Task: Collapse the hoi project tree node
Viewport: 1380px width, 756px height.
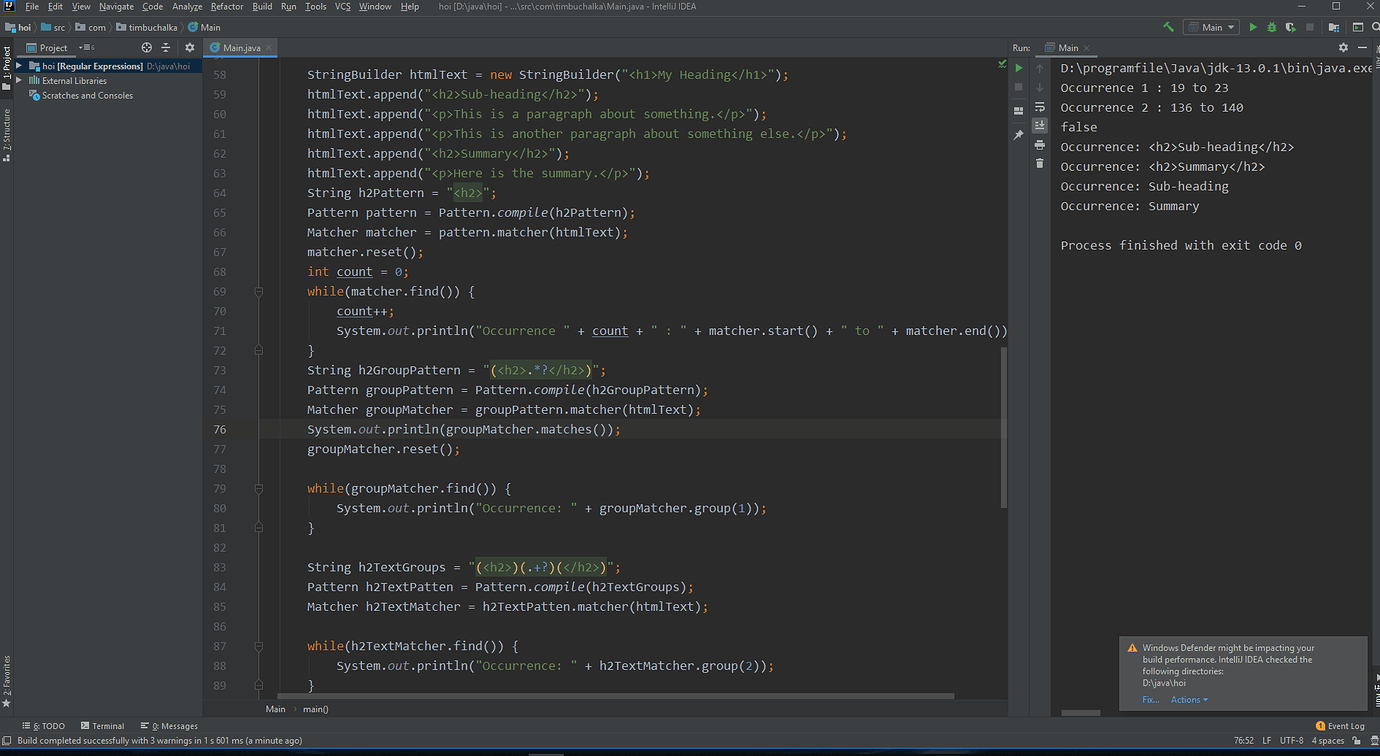Action: pos(21,66)
